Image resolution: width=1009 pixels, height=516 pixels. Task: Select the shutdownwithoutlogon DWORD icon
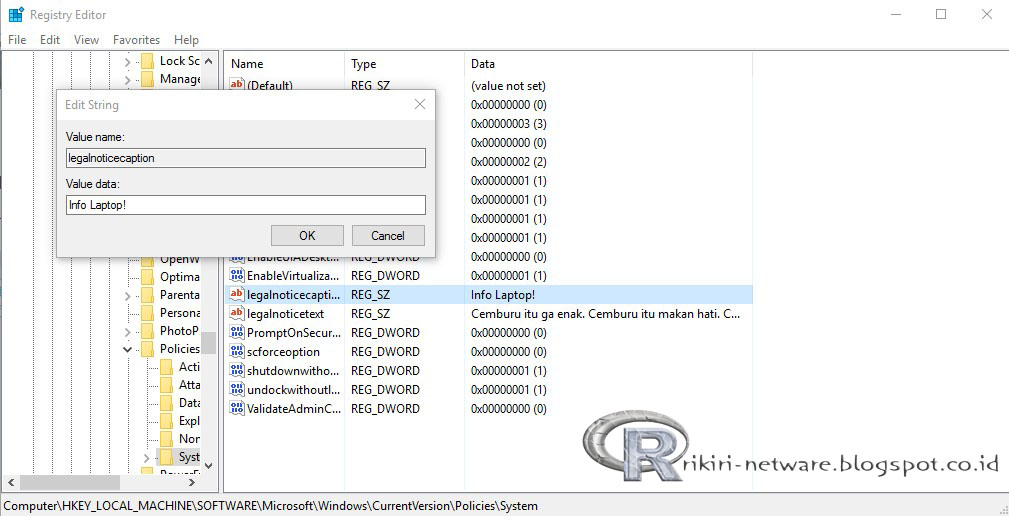click(x=237, y=371)
